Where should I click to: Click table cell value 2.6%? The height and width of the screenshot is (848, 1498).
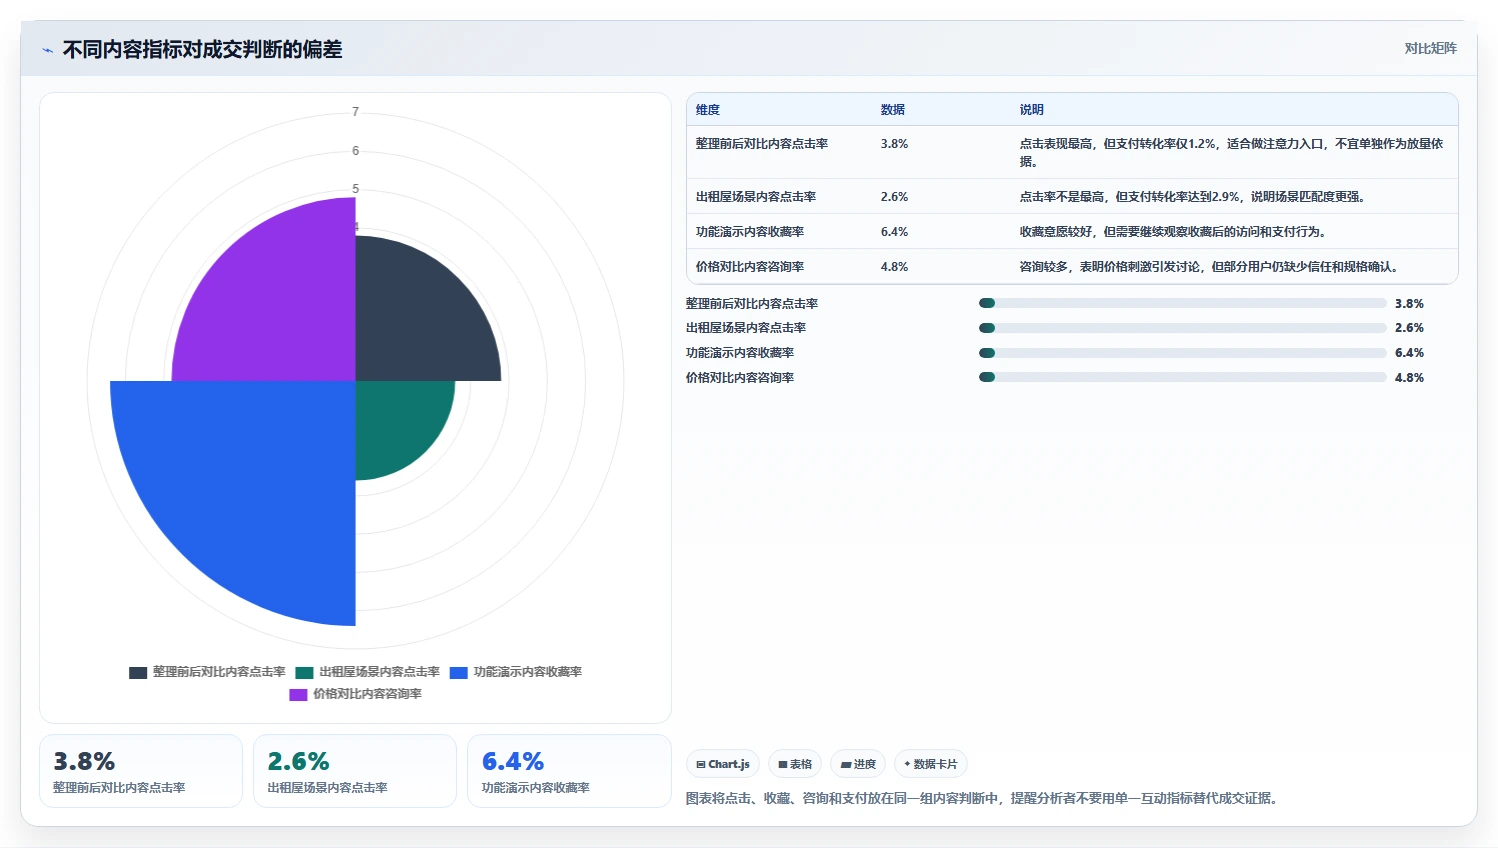click(894, 197)
